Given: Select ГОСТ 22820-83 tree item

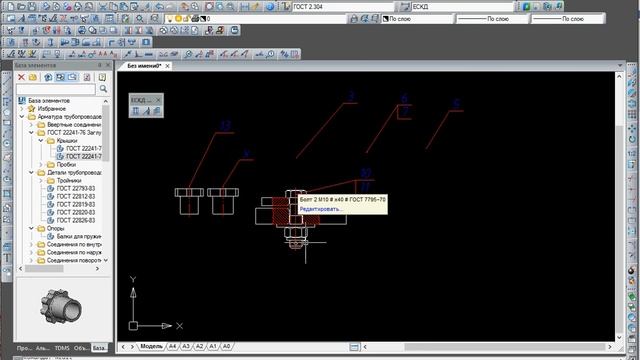Looking at the screenshot, I should coord(76,212).
